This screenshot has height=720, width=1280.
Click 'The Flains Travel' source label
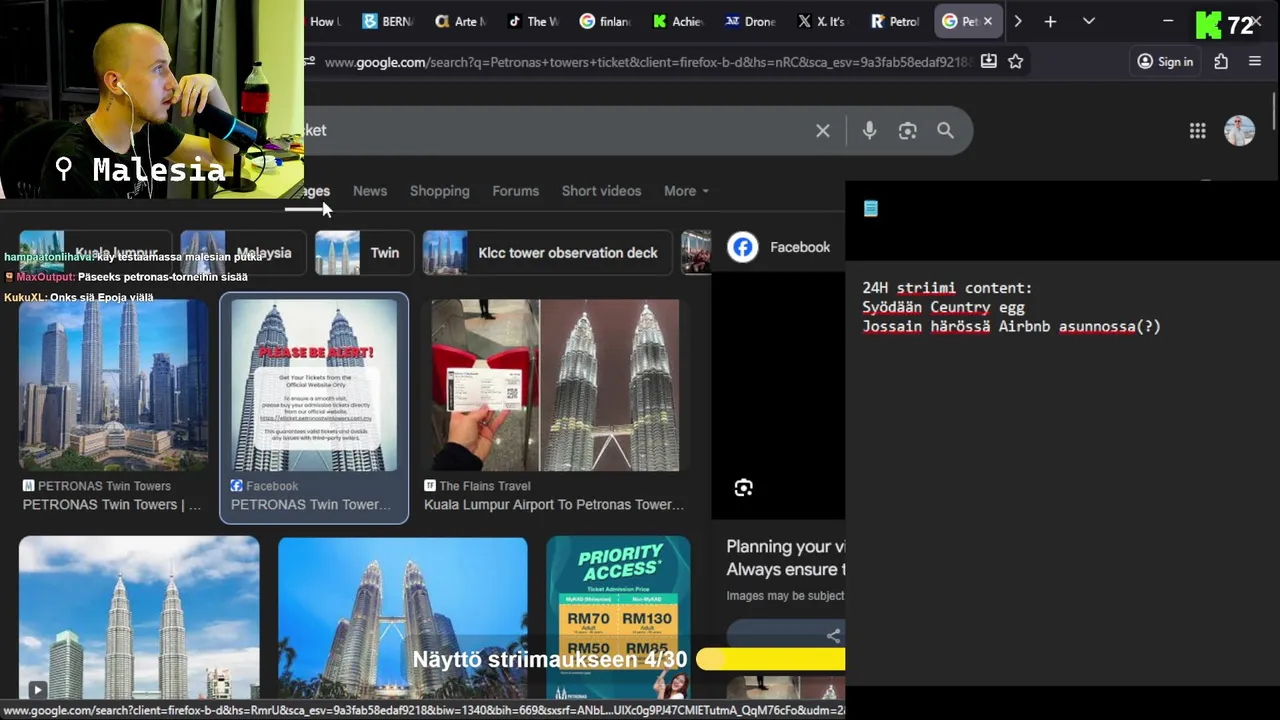pyautogui.click(x=485, y=486)
